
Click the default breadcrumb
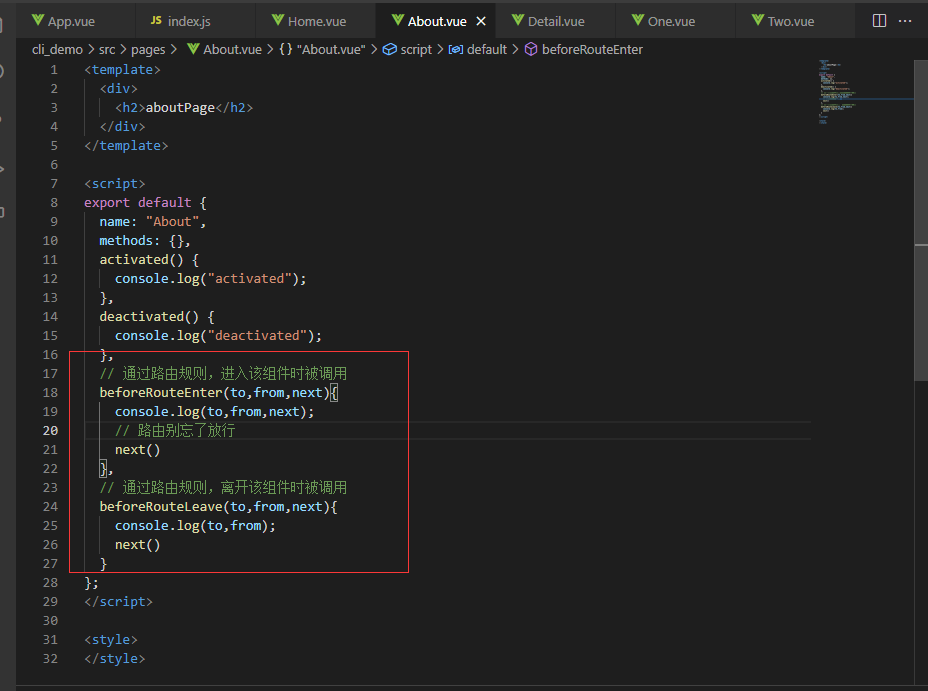coord(486,50)
